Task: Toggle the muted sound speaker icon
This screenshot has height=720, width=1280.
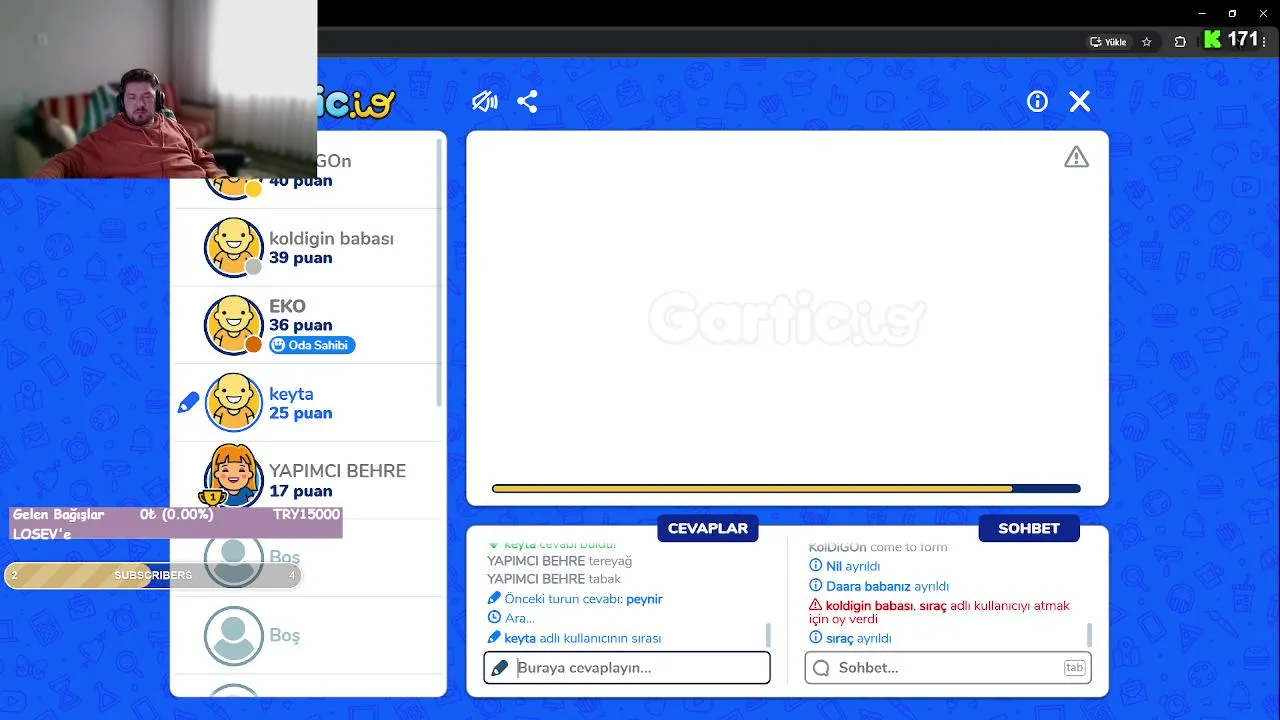Action: pyautogui.click(x=485, y=101)
